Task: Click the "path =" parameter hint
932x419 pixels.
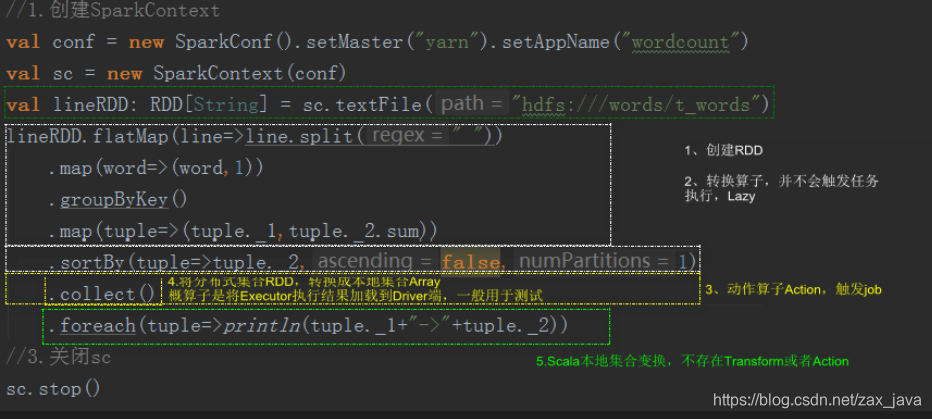Action: click(x=472, y=104)
